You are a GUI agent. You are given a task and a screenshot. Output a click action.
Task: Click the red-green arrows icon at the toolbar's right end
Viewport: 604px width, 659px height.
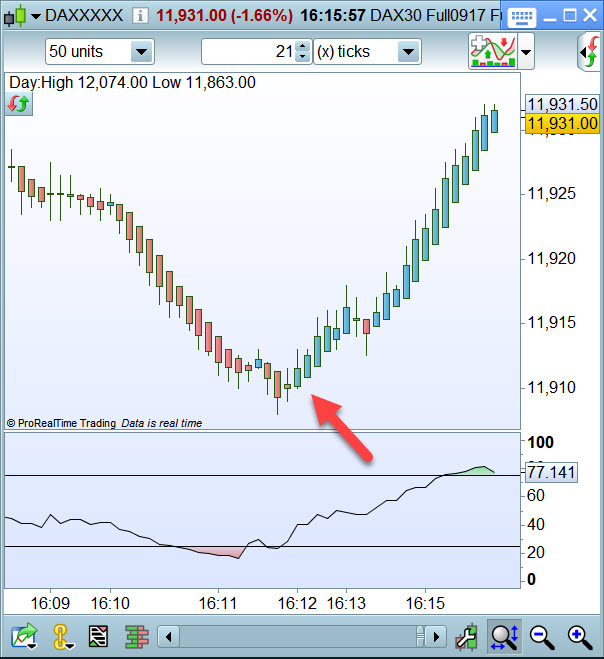pos(590,52)
